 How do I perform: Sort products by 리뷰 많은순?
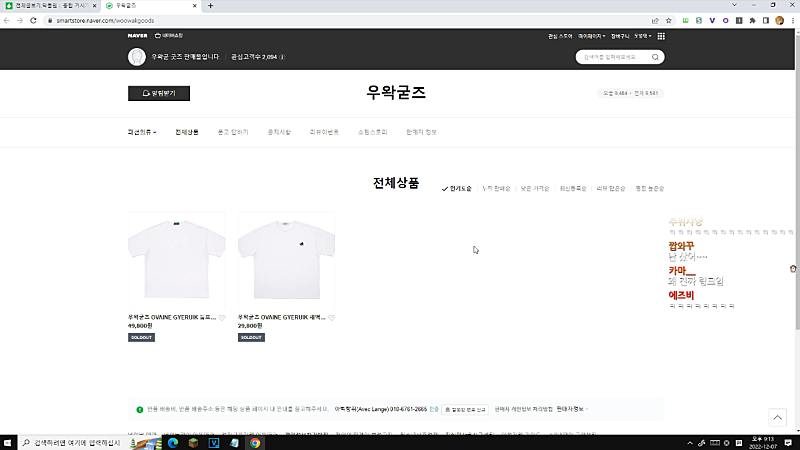[611, 189]
